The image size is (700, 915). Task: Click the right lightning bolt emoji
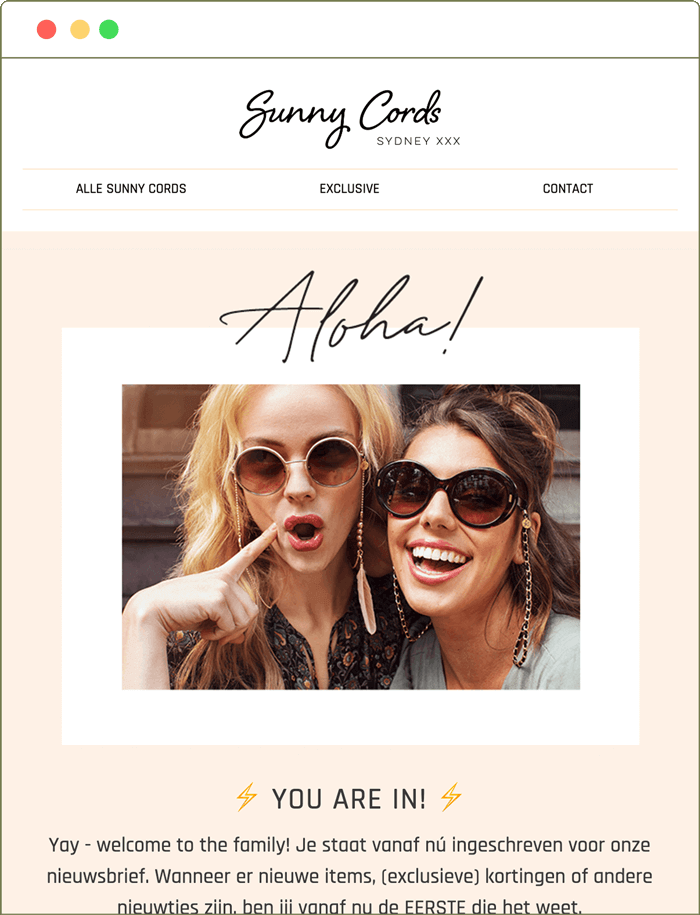tap(450, 797)
